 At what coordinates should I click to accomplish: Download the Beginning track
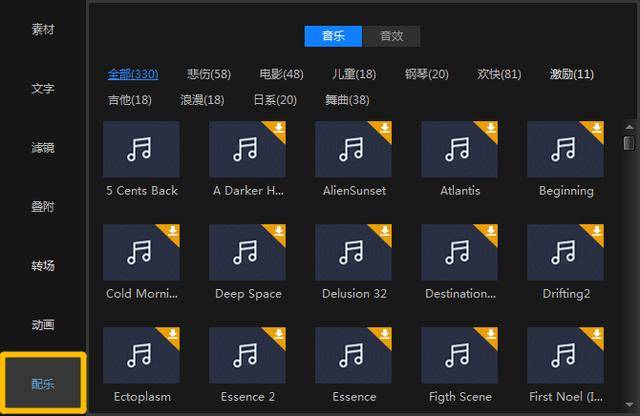(596, 128)
